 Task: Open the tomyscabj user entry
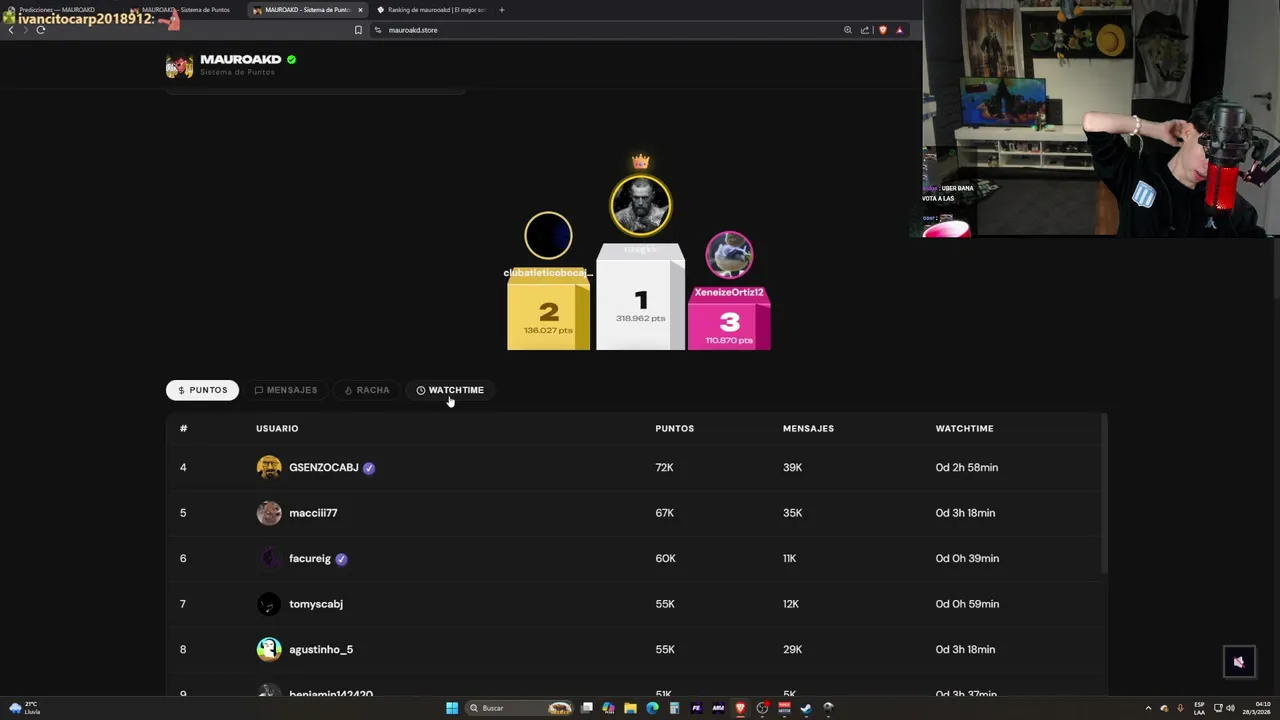316,604
